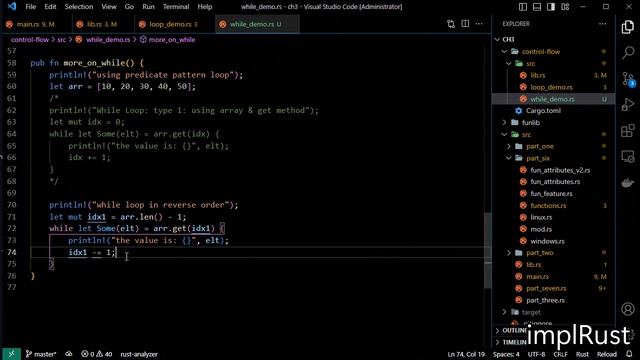Screen dimensions: 640x360
Task: Open editor More Actions ellipsis
Action: (479, 24)
